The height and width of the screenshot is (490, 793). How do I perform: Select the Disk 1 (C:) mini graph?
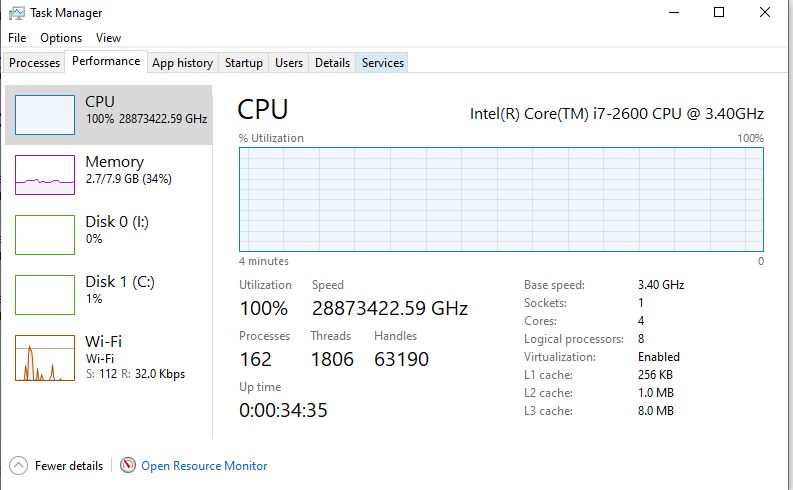[x=45, y=295]
